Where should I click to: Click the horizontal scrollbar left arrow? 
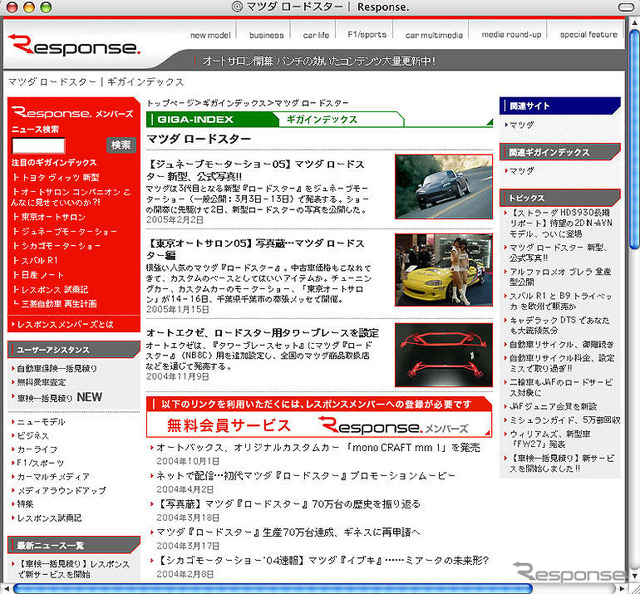(x=6, y=589)
